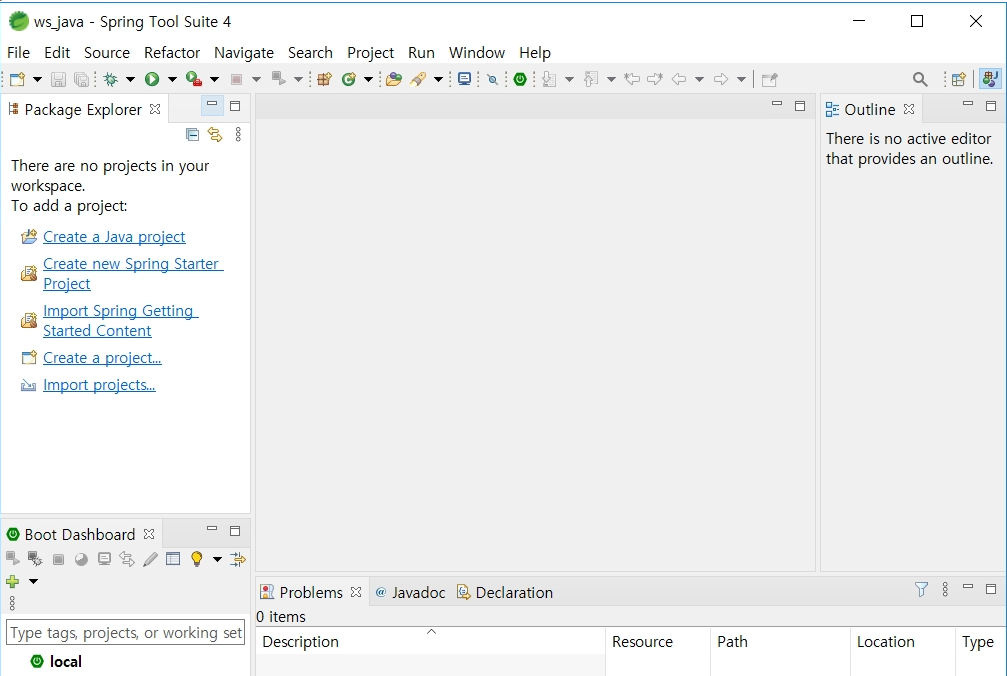This screenshot has height=676, width=1007.
Task: Click the Open Console monitor icon
Action: coord(464,79)
